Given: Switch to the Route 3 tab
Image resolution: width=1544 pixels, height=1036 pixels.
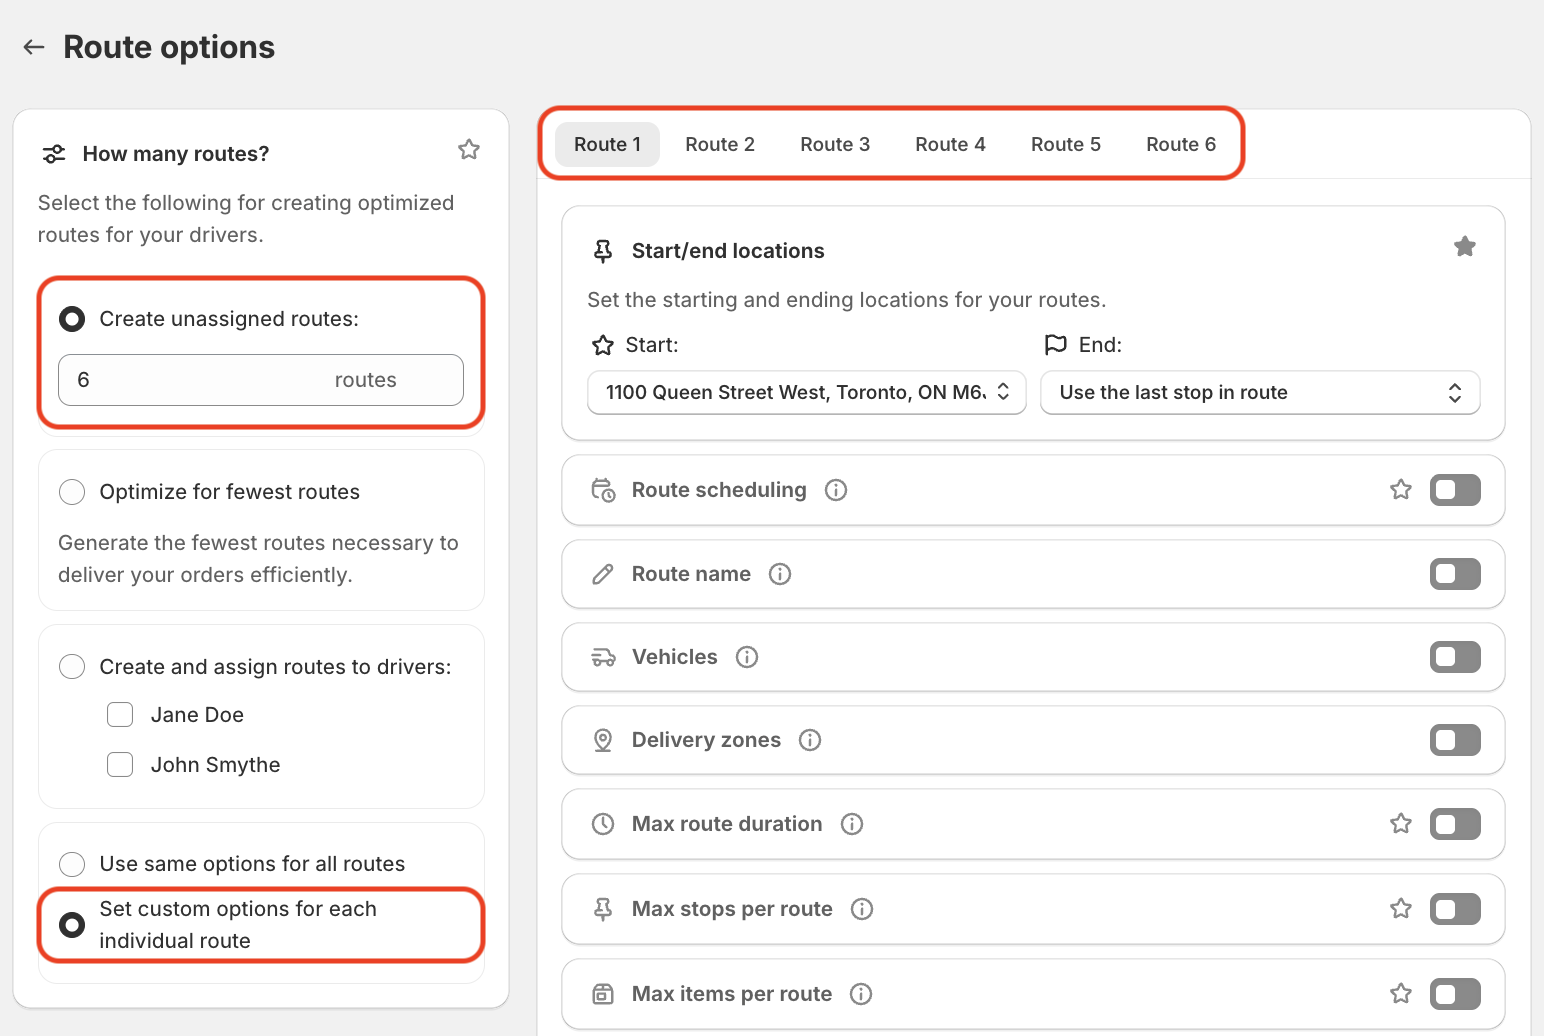Looking at the screenshot, I should click(x=835, y=144).
